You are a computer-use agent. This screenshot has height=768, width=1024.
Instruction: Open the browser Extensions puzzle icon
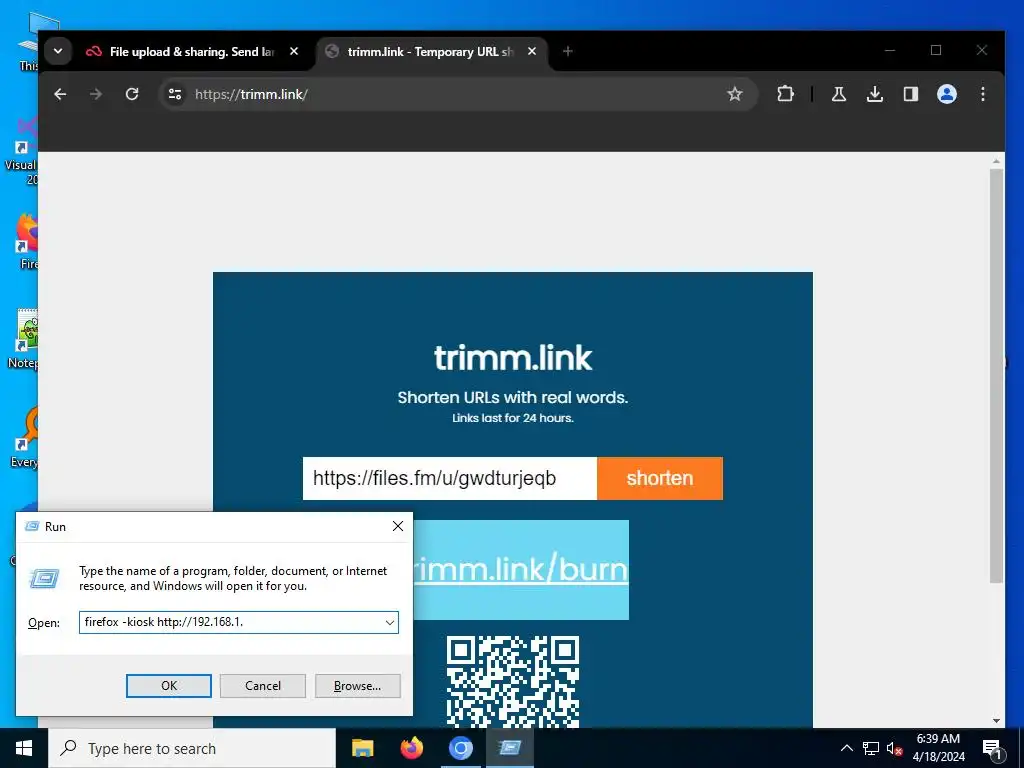coord(785,94)
